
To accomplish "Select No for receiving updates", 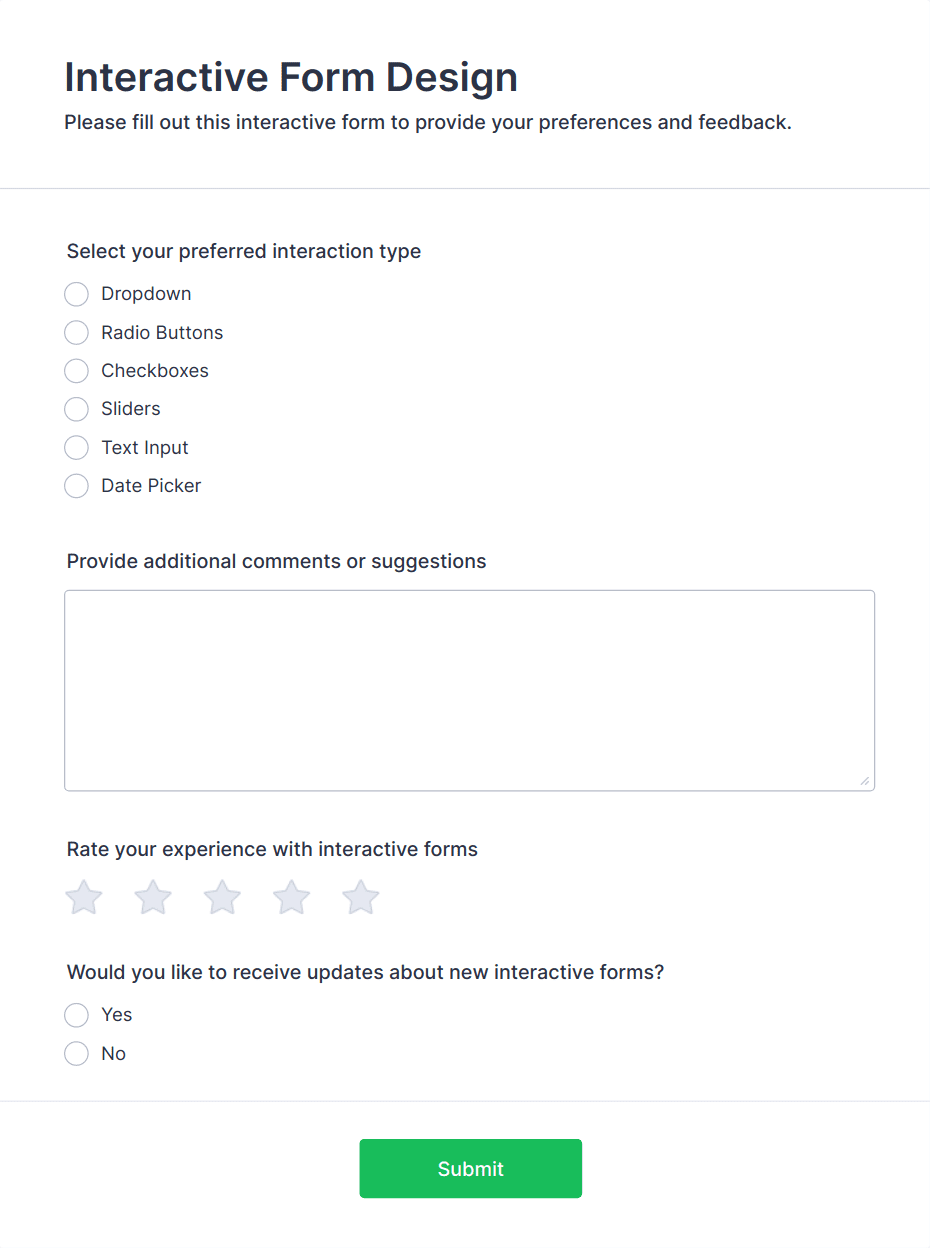I will point(77,1053).
